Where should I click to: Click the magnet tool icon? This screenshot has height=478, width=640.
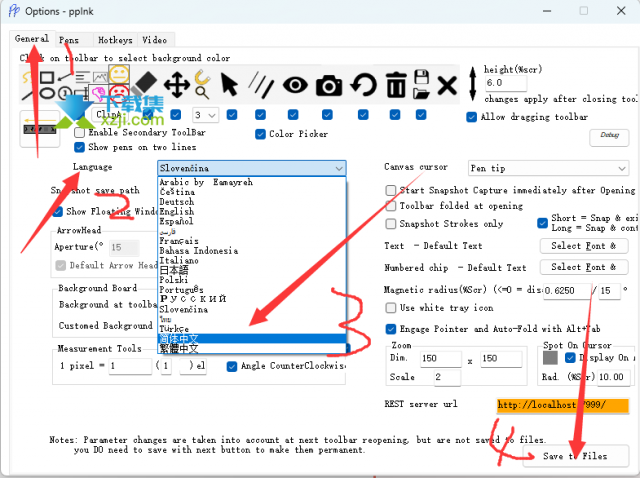tap(202, 76)
